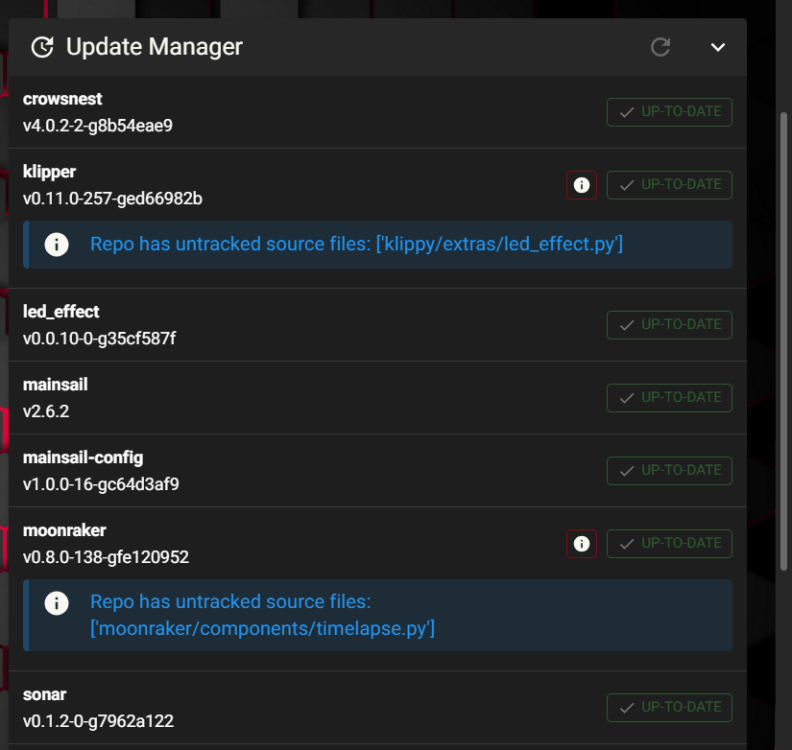Click klipper version v0.11.0-257-ged66982b text
This screenshot has width=792, height=750.
point(113,198)
